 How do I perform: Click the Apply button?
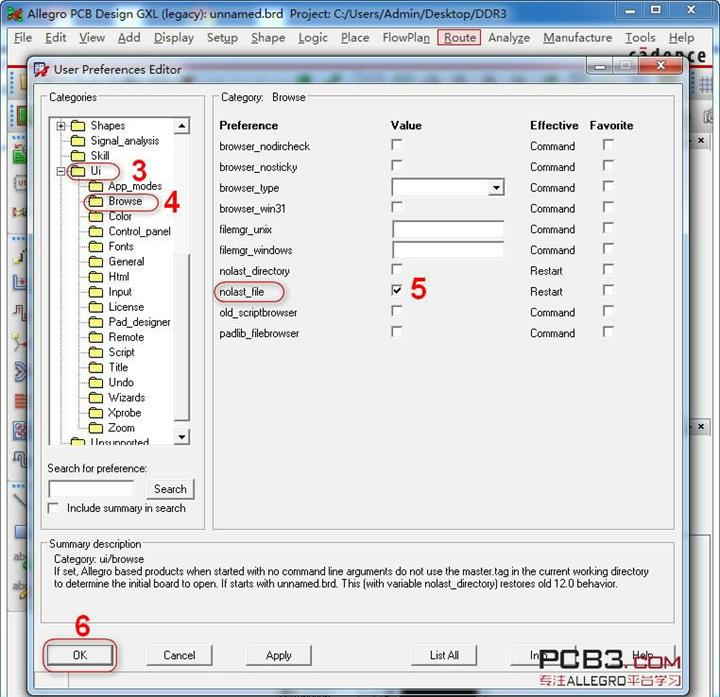[x=279, y=655]
